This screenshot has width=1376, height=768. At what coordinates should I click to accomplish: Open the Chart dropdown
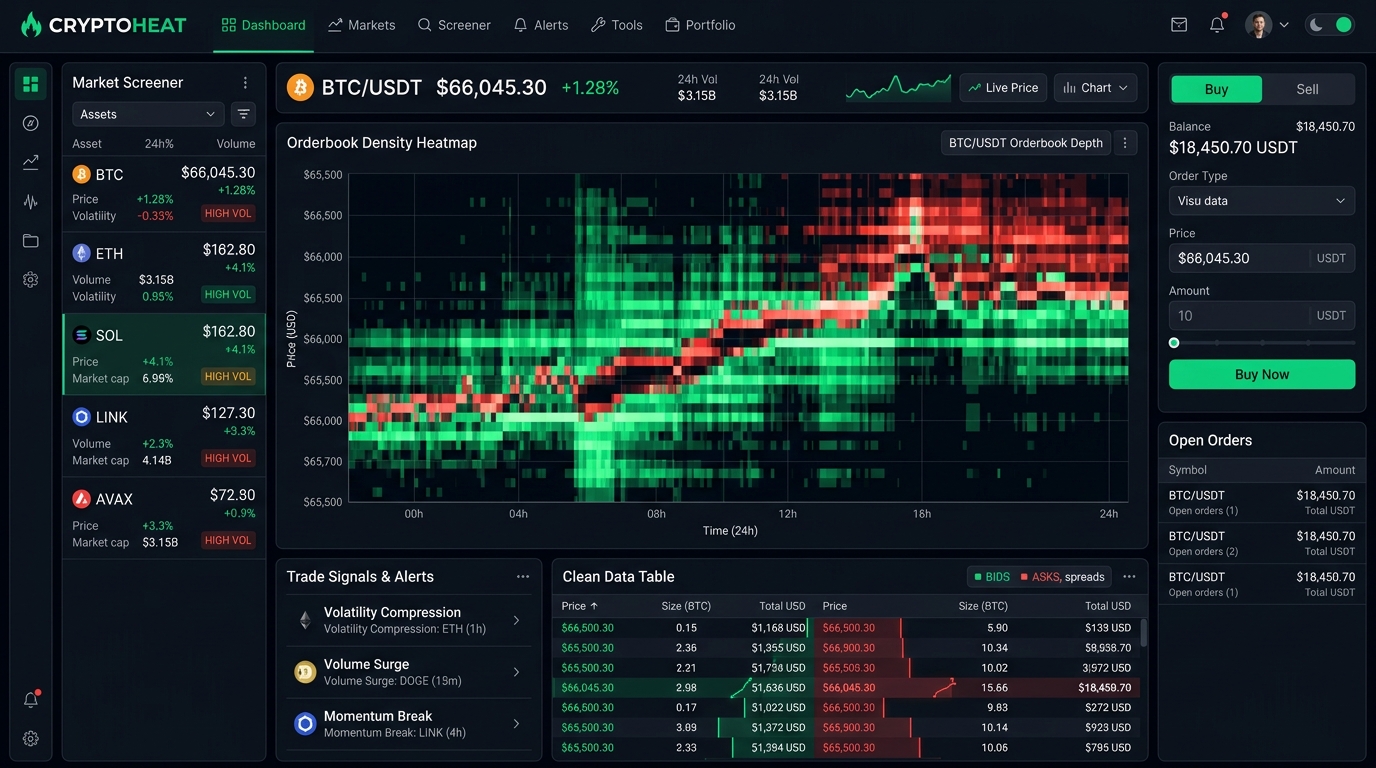(1095, 88)
